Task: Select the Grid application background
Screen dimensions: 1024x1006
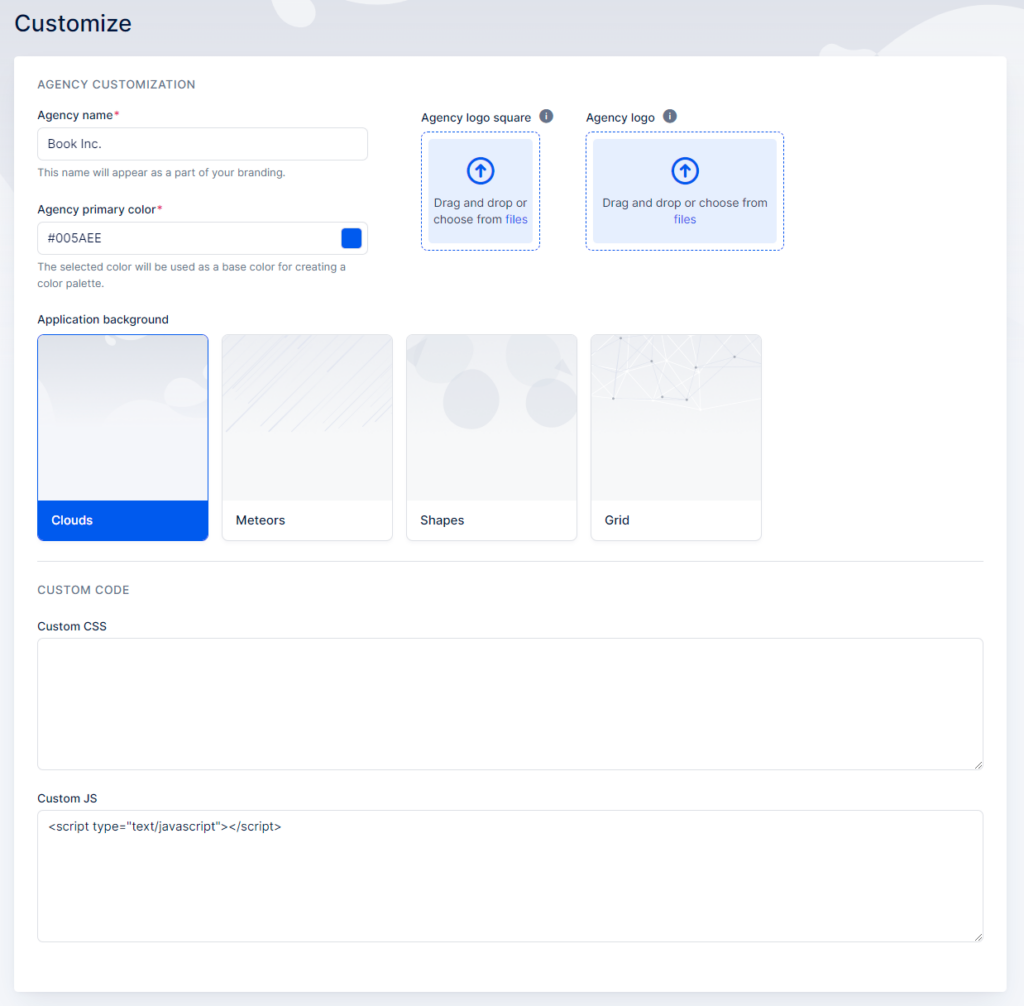Action: (675, 520)
